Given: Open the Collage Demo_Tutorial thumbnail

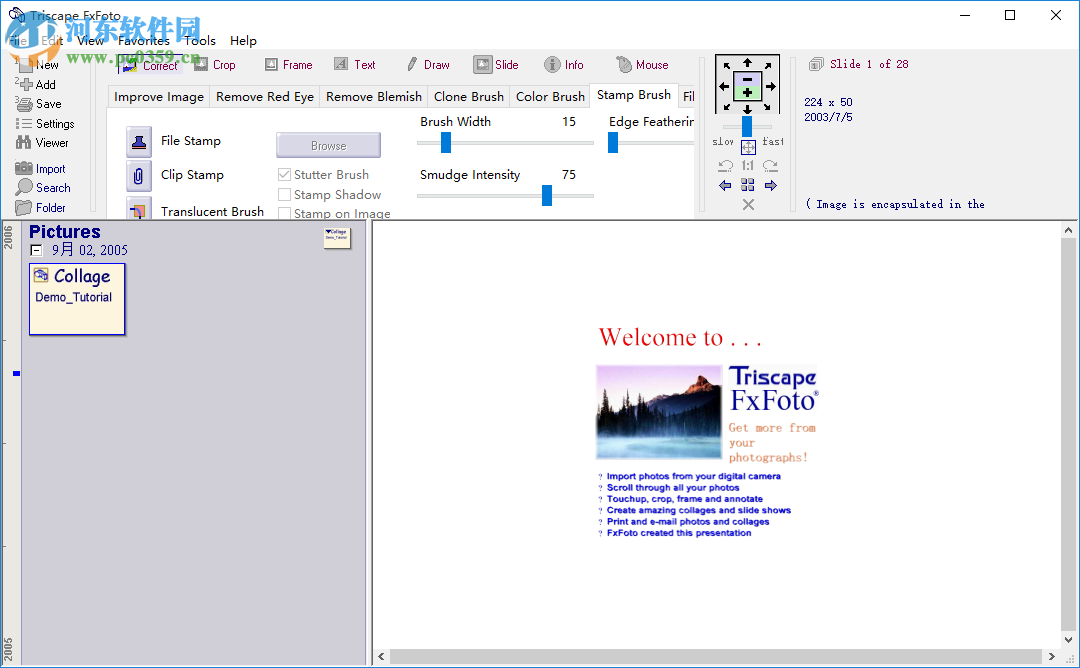Looking at the screenshot, I should pyautogui.click(x=77, y=299).
